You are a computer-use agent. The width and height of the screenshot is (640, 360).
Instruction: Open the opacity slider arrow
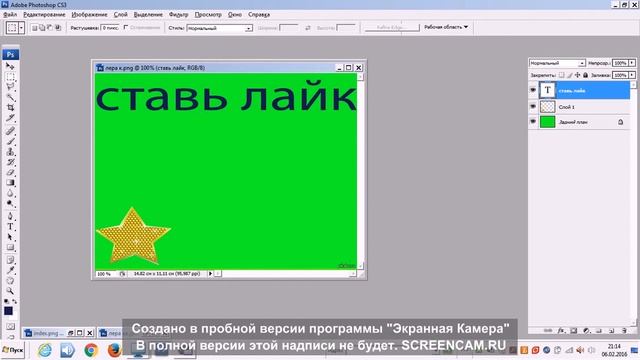632,63
